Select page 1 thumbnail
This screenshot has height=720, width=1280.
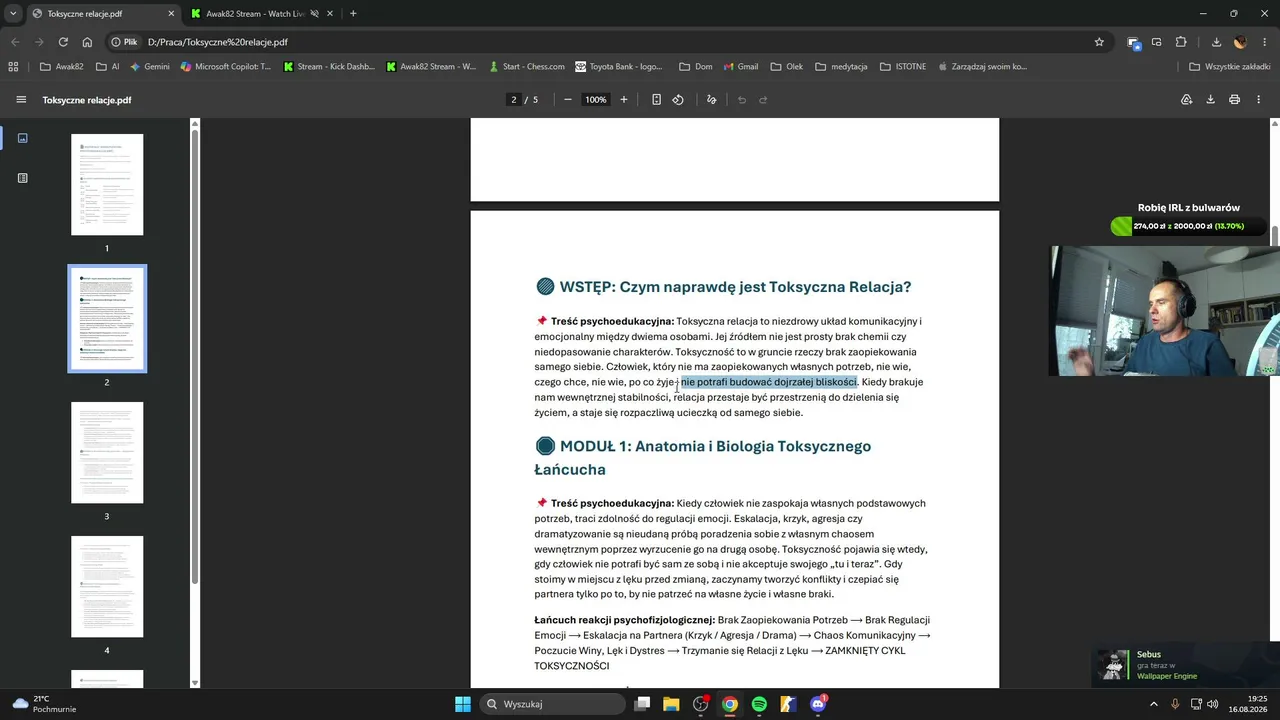(107, 185)
